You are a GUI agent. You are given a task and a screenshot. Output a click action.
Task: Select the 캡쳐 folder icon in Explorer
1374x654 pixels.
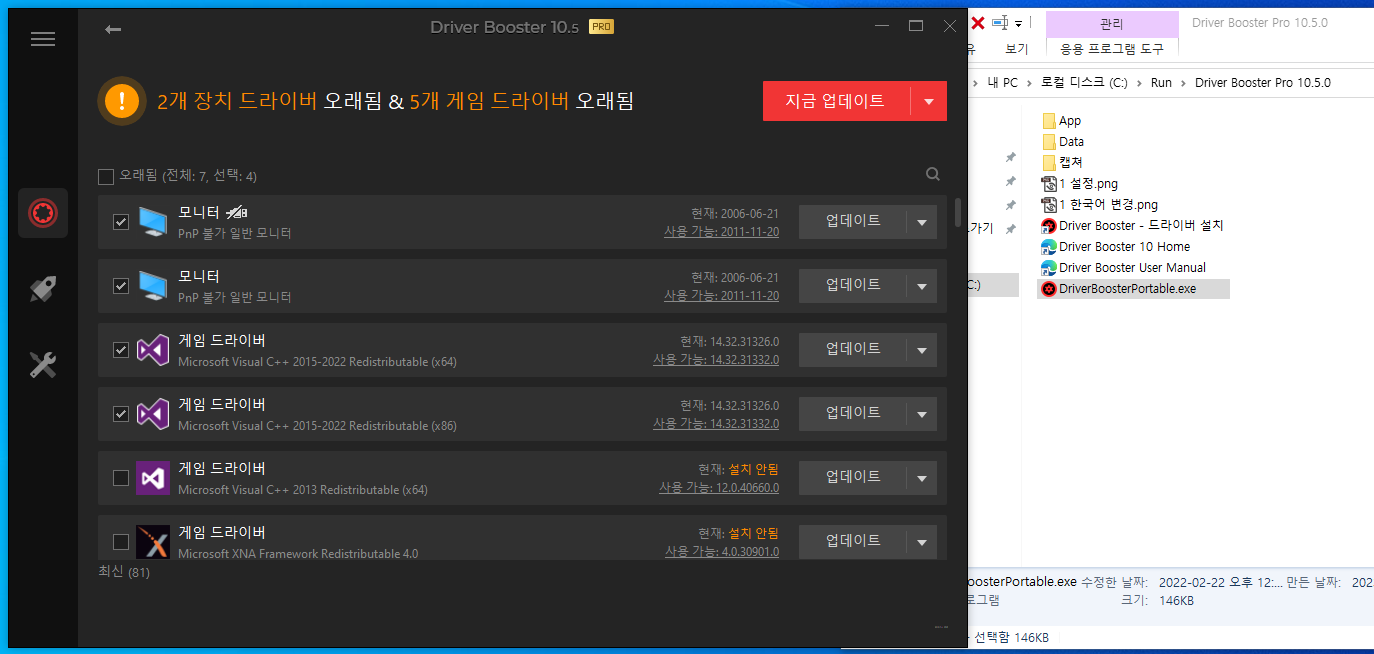click(x=1049, y=162)
